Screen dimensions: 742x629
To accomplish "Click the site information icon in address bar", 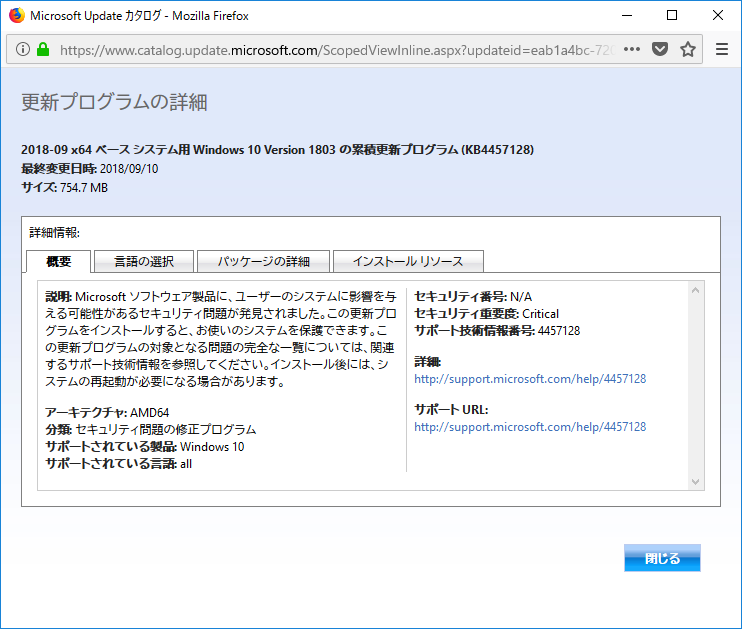I will pos(23,49).
